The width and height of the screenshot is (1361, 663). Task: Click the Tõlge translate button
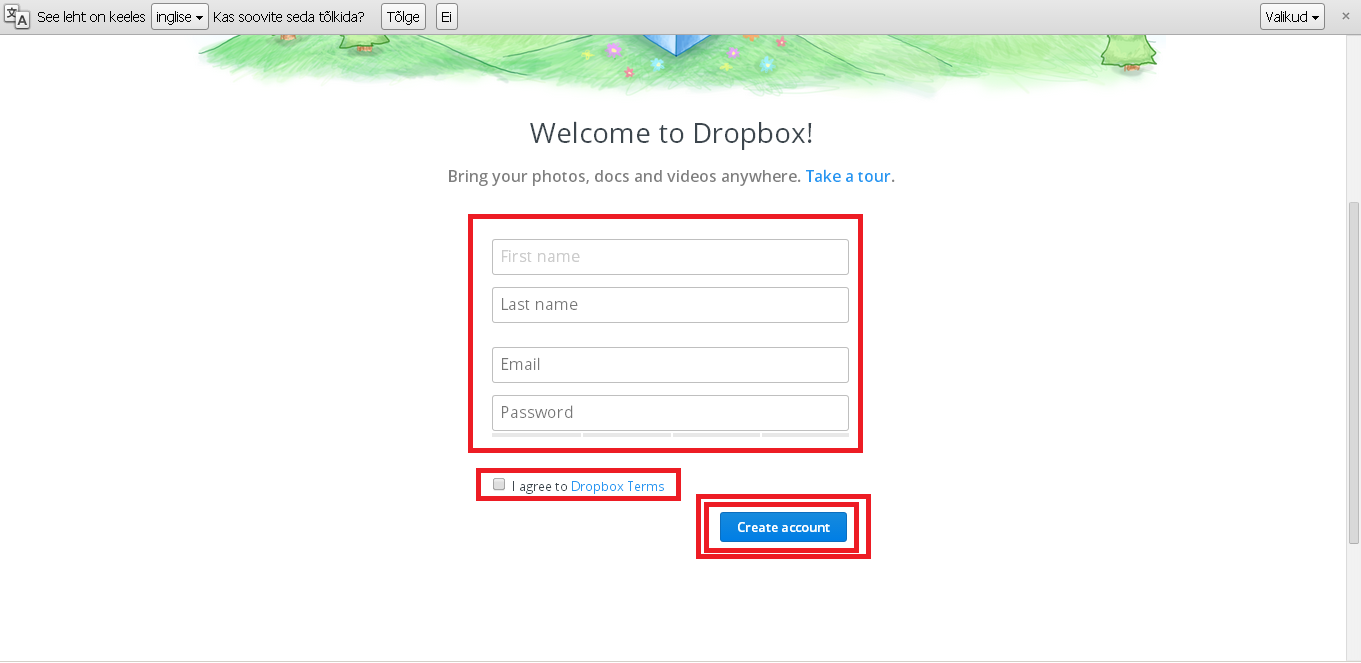pyautogui.click(x=403, y=17)
